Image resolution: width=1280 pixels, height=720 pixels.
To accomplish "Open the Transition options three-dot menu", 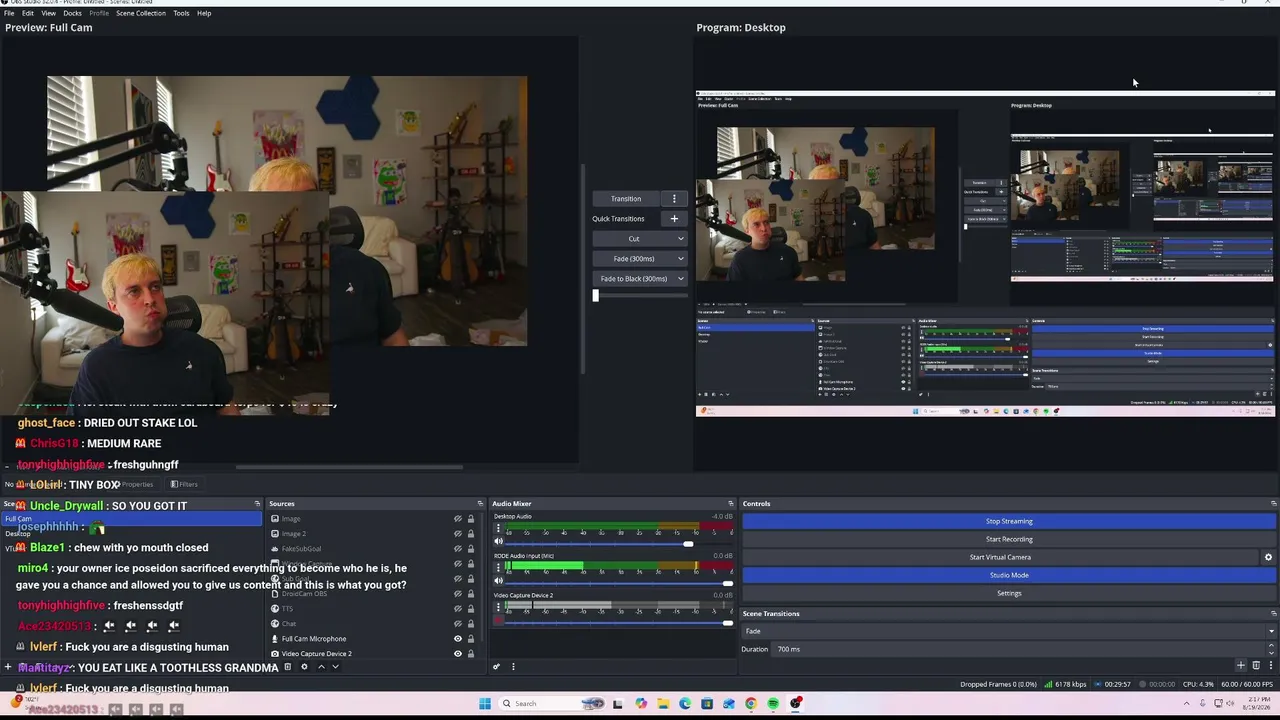I will pos(674,199).
